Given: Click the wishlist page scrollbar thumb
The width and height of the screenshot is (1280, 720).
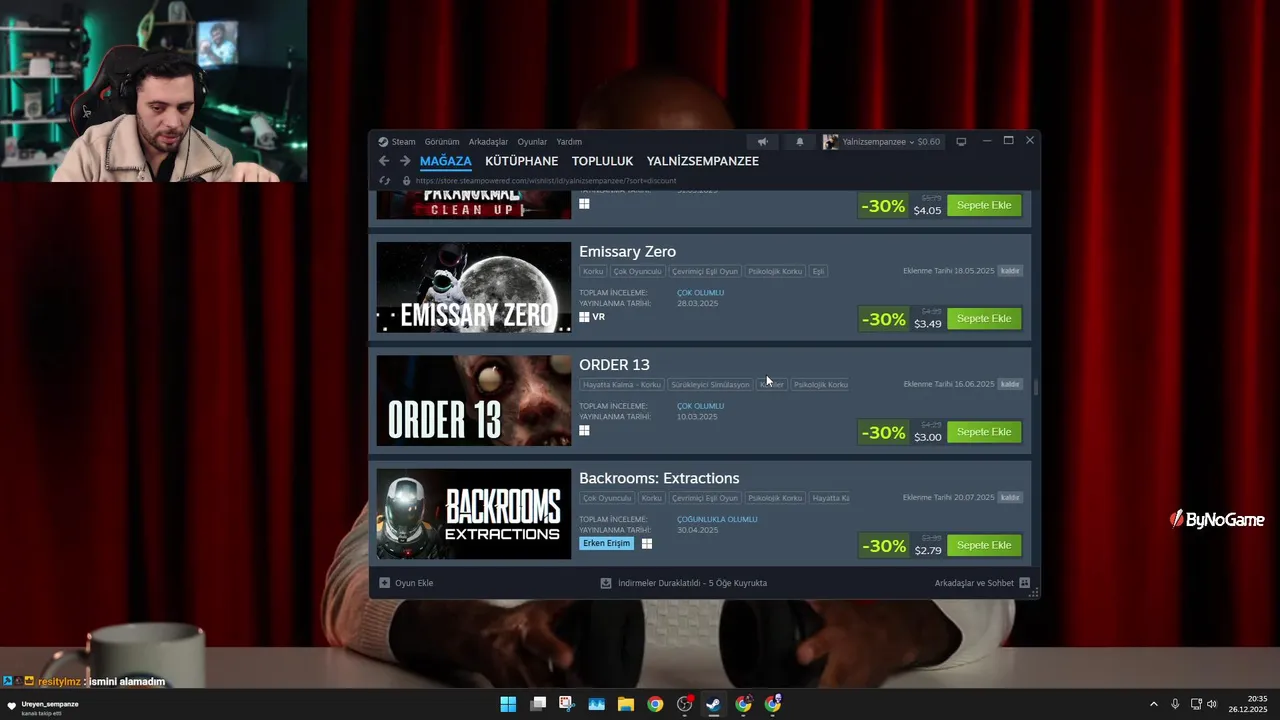Looking at the screenshot, I should click(1036, 388).
